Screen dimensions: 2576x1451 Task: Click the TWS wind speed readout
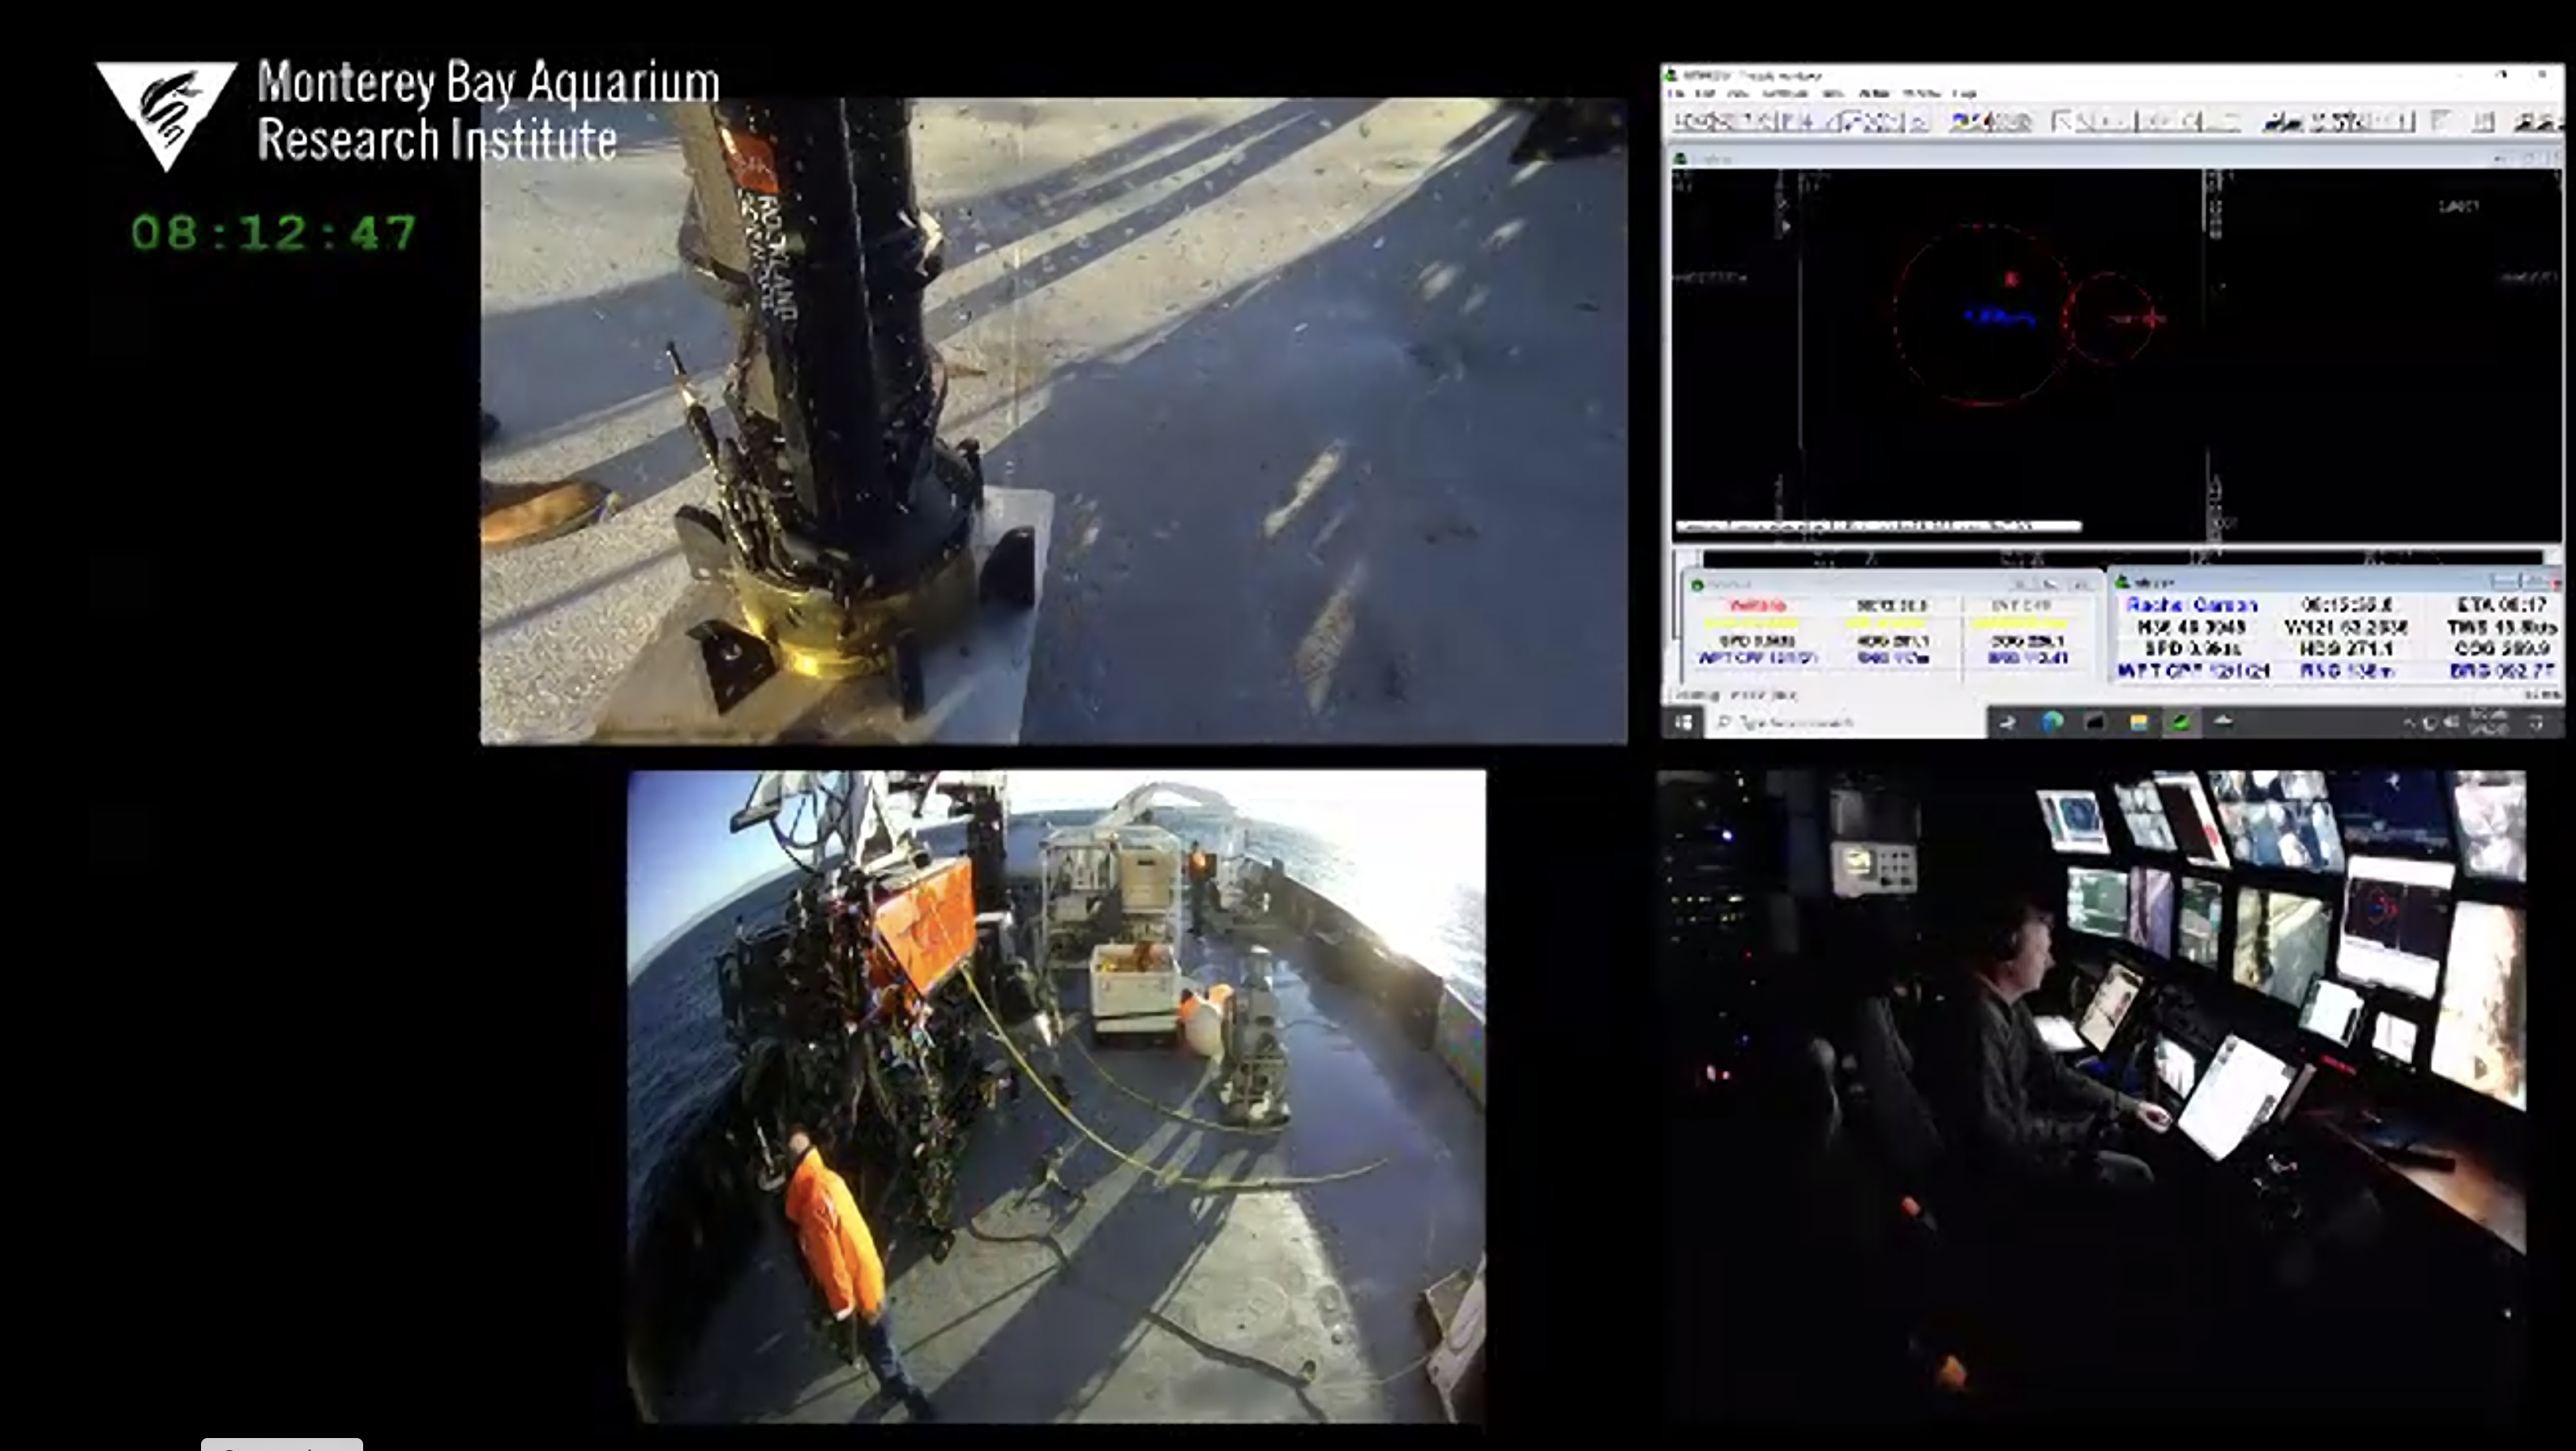point(2502,627)
